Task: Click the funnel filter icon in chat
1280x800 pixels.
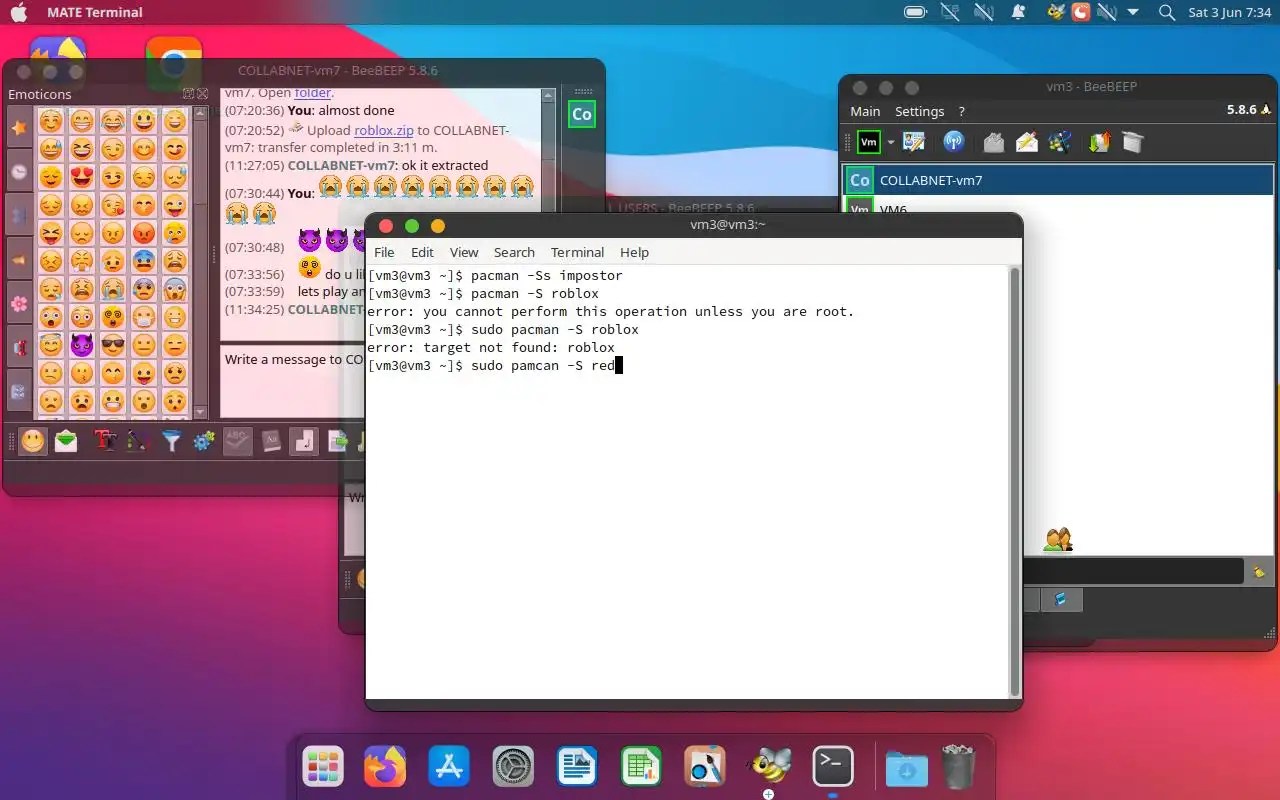Action: coord(172,441)
